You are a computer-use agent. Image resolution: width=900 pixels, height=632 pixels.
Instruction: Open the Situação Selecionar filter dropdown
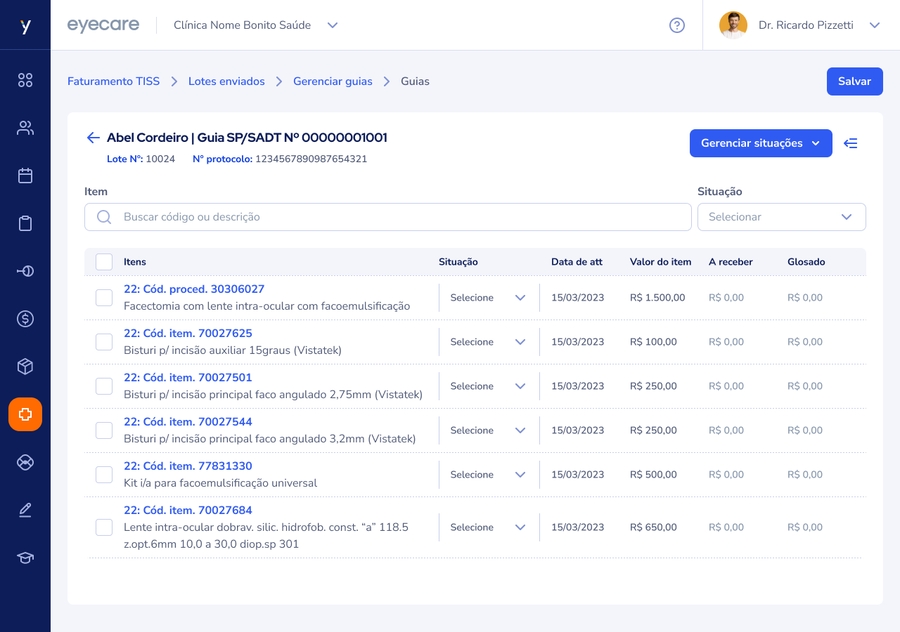click(781, 217)
